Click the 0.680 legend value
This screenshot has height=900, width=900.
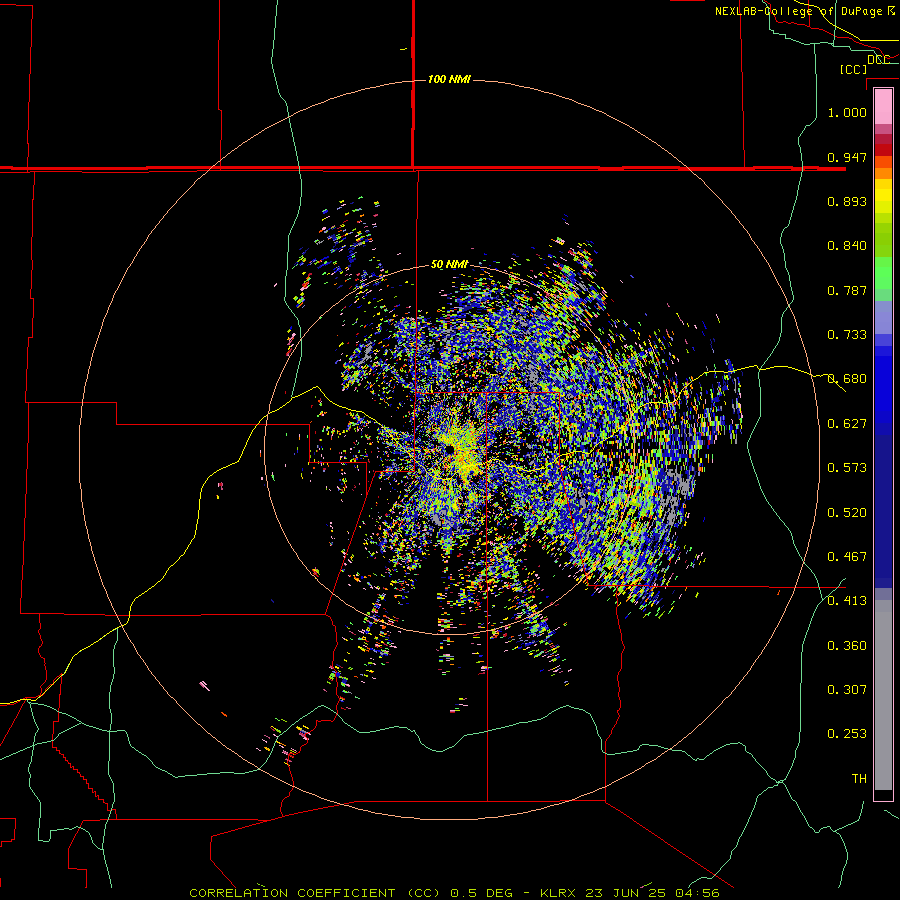point(847,378)
